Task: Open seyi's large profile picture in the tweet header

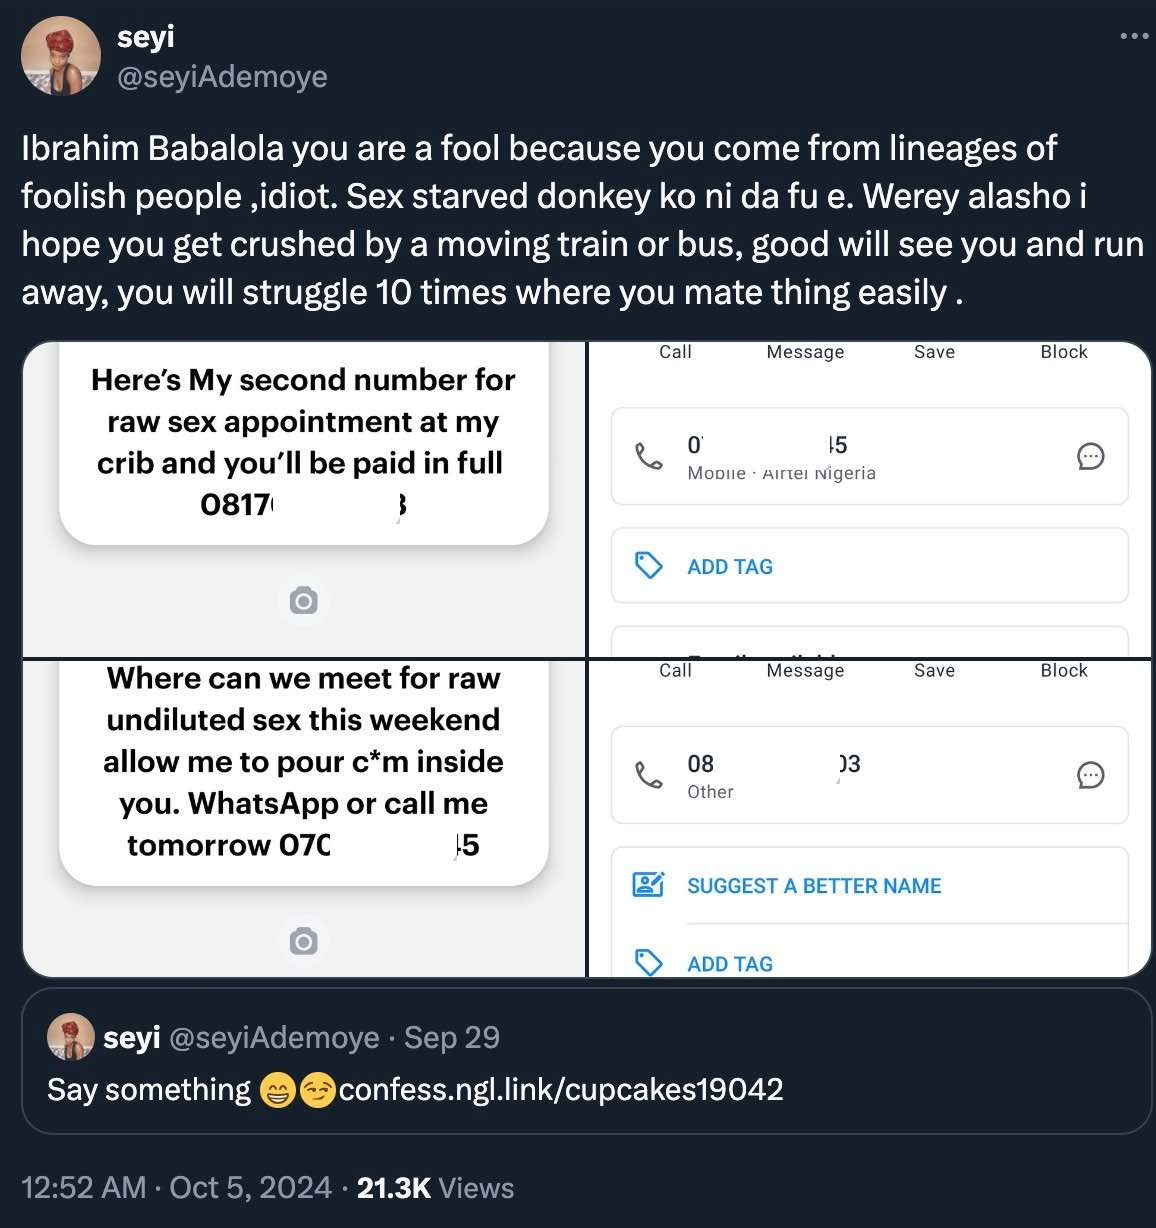Action: click(61, 57)
